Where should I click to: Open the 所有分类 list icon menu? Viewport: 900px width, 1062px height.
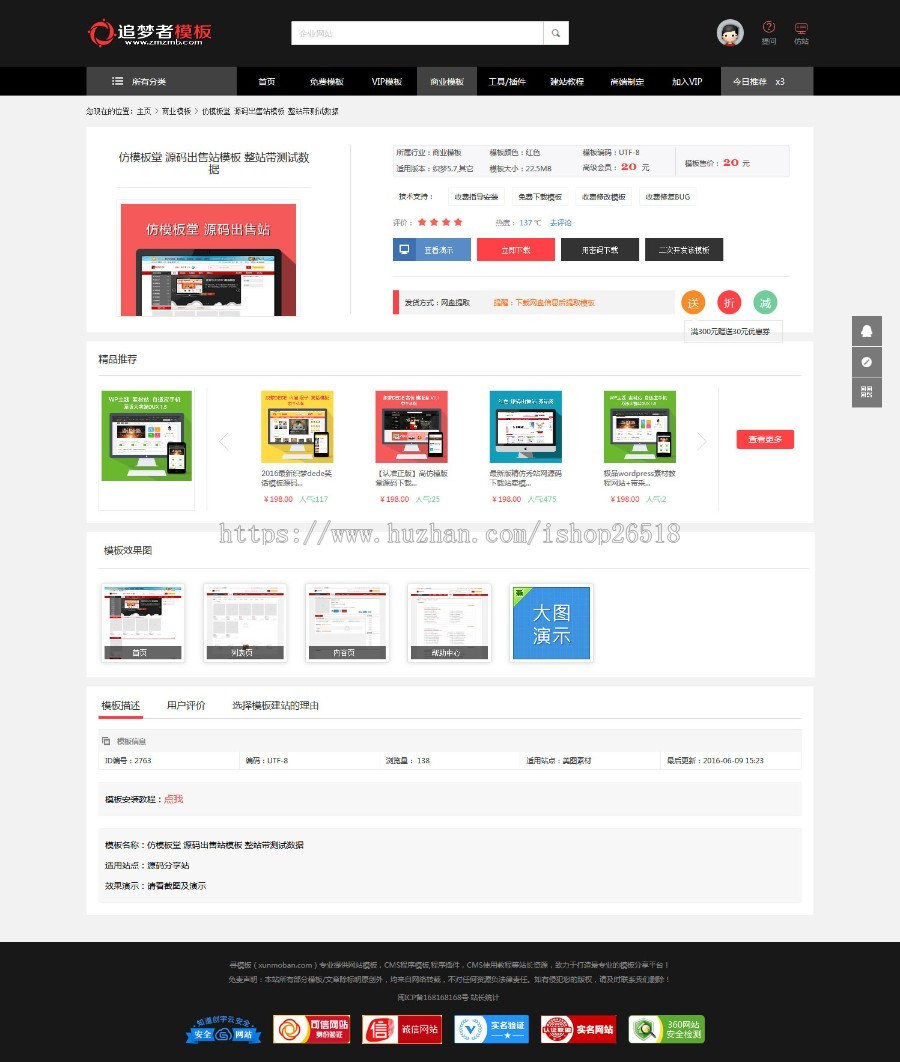[x=117, y=81]
